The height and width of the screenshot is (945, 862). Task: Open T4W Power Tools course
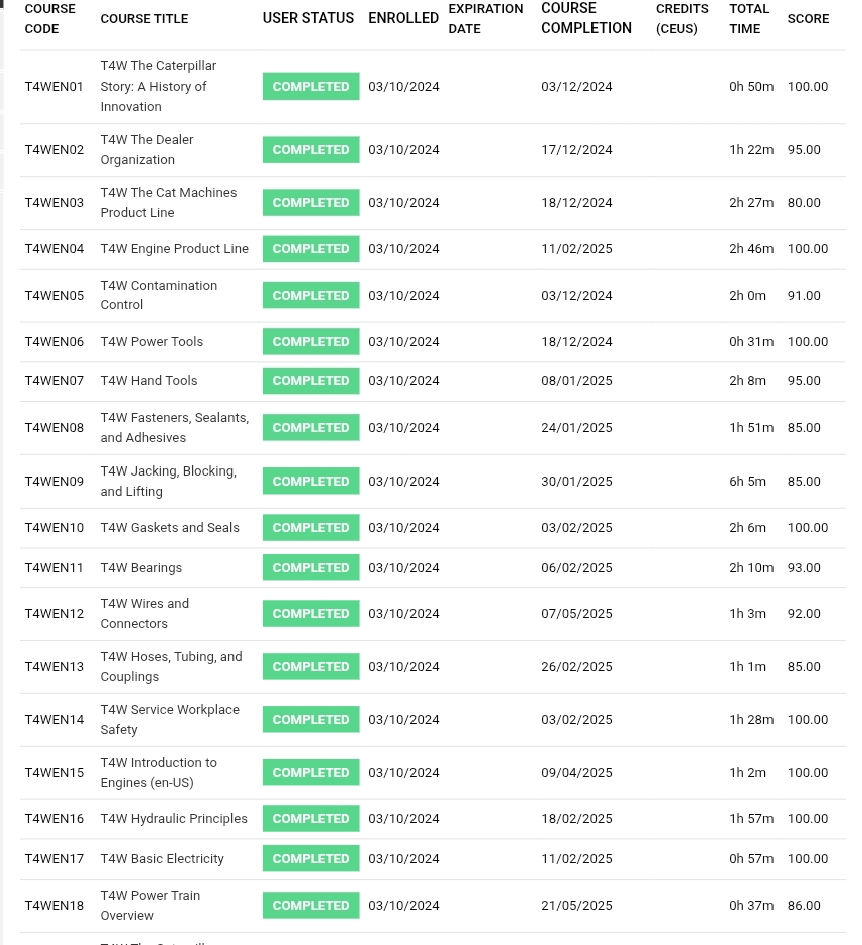151,342
